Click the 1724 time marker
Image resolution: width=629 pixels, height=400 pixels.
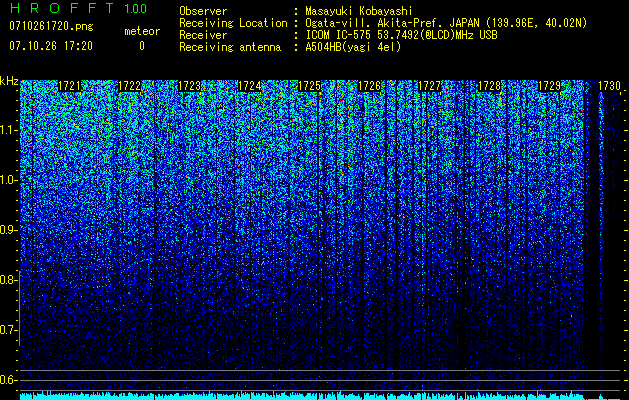tap(250, 86)
